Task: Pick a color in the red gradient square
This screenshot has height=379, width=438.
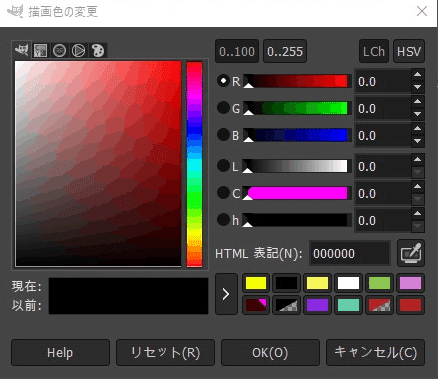Action: coord(98,164)
